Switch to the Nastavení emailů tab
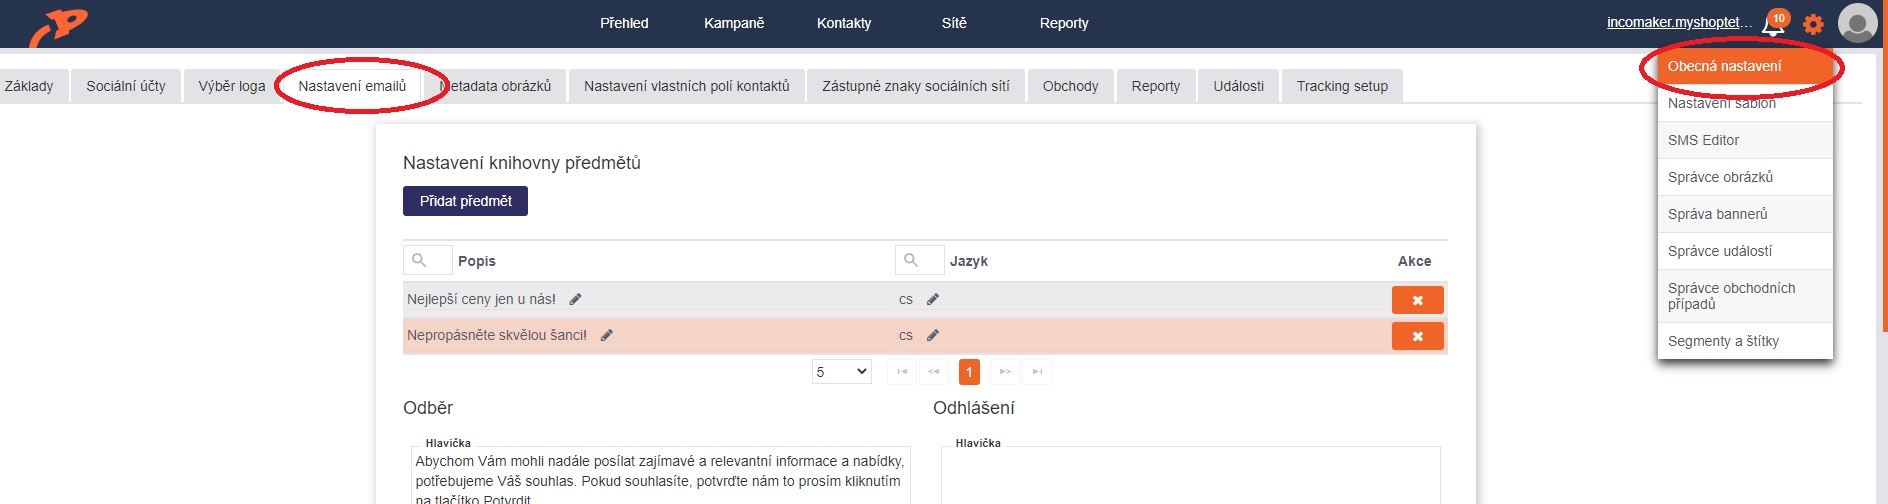This screenshot has width=1888, height=504. [x=352, y=86]
